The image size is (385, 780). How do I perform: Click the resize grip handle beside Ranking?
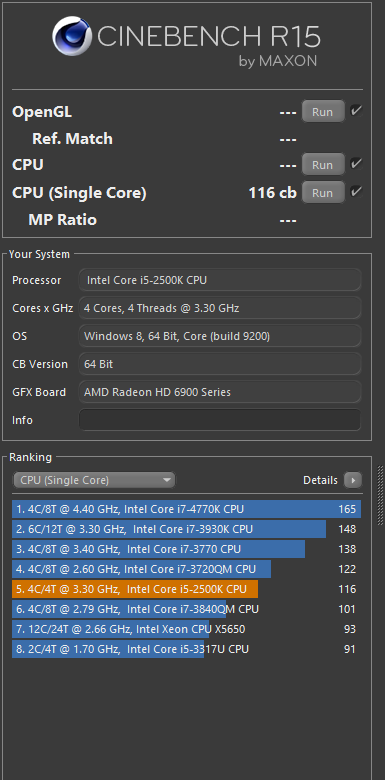[x=381, y=495]
